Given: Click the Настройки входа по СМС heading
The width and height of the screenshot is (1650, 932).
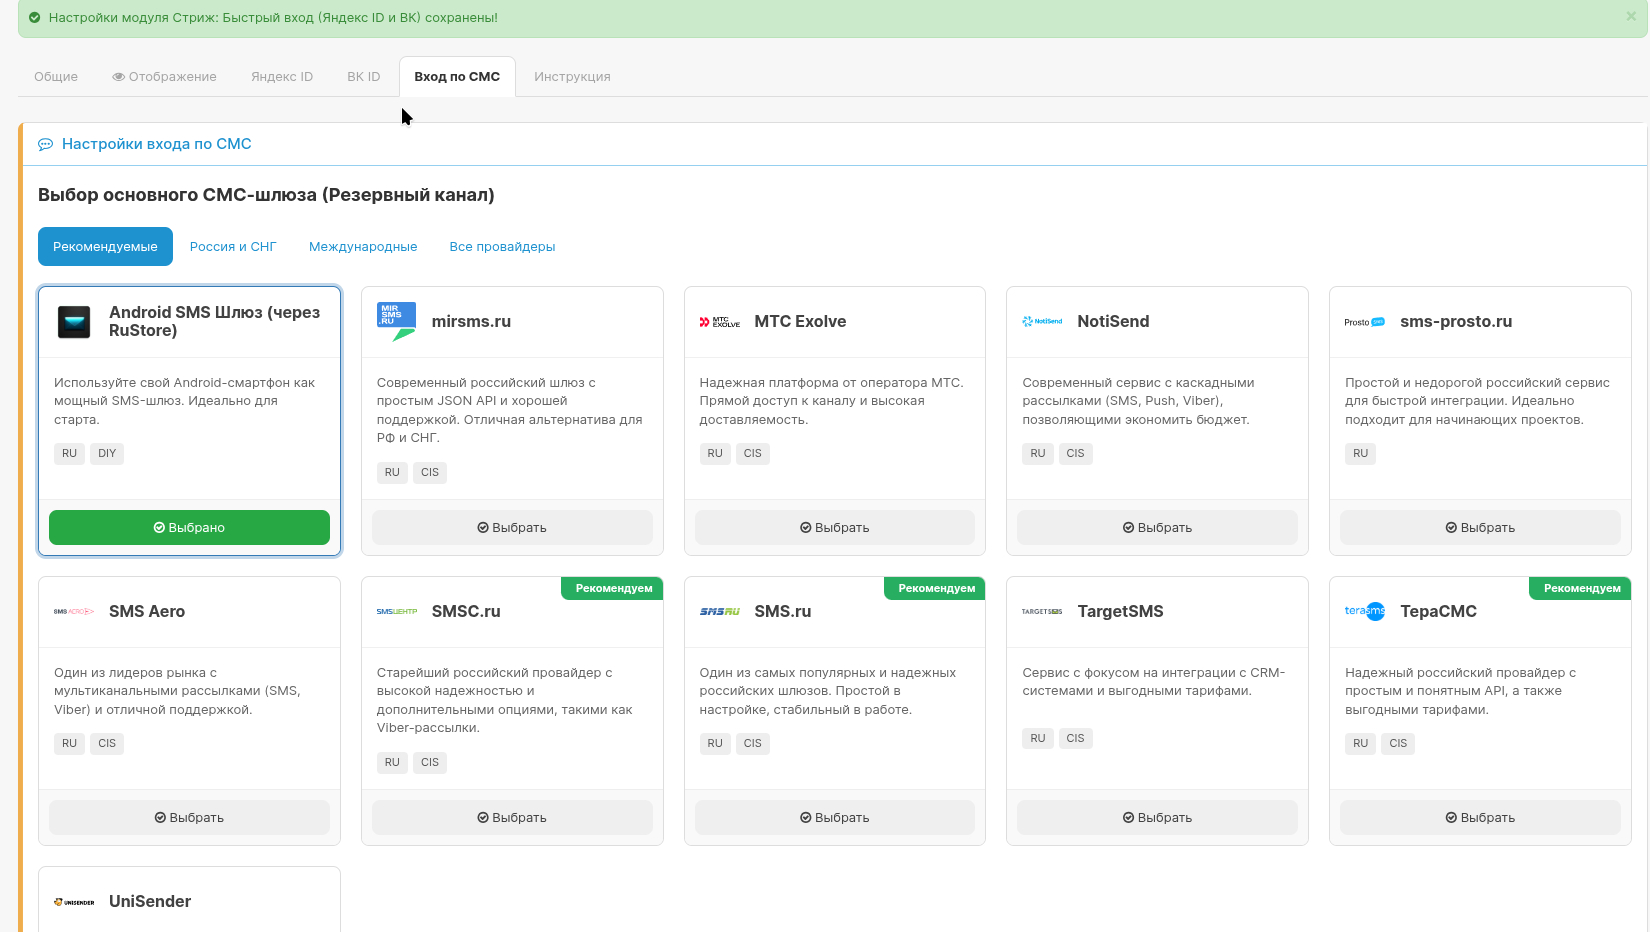Looking at the screenshot, I should (156, 144).
